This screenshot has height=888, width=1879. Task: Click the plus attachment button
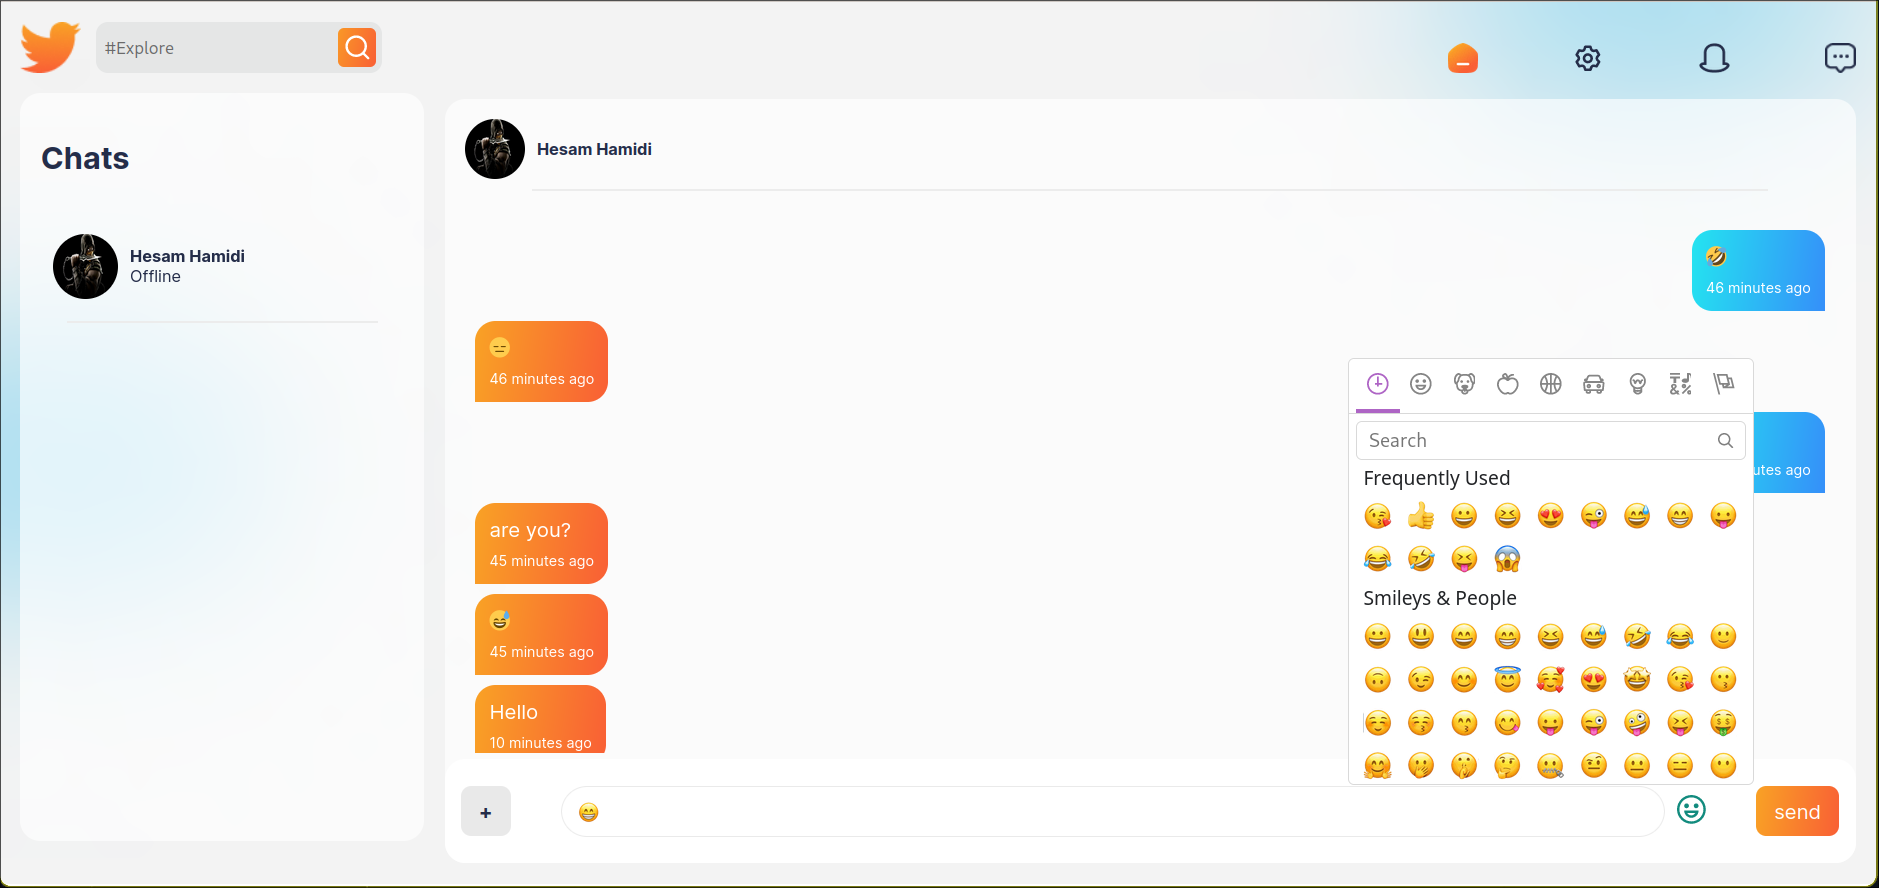[x=486, y=811]
